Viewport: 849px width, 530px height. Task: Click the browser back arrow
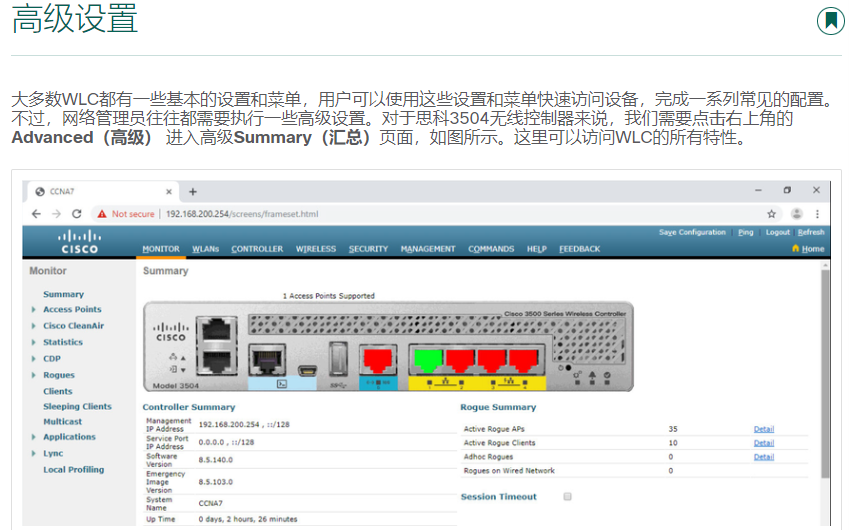tap(37, 214)
